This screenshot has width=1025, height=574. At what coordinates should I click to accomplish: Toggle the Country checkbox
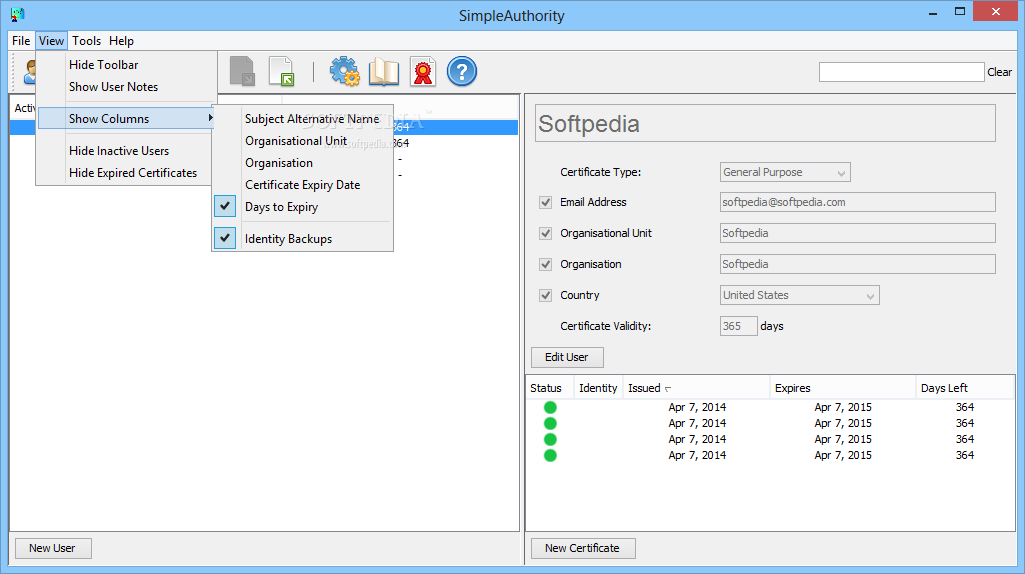(x=546, y=295)
